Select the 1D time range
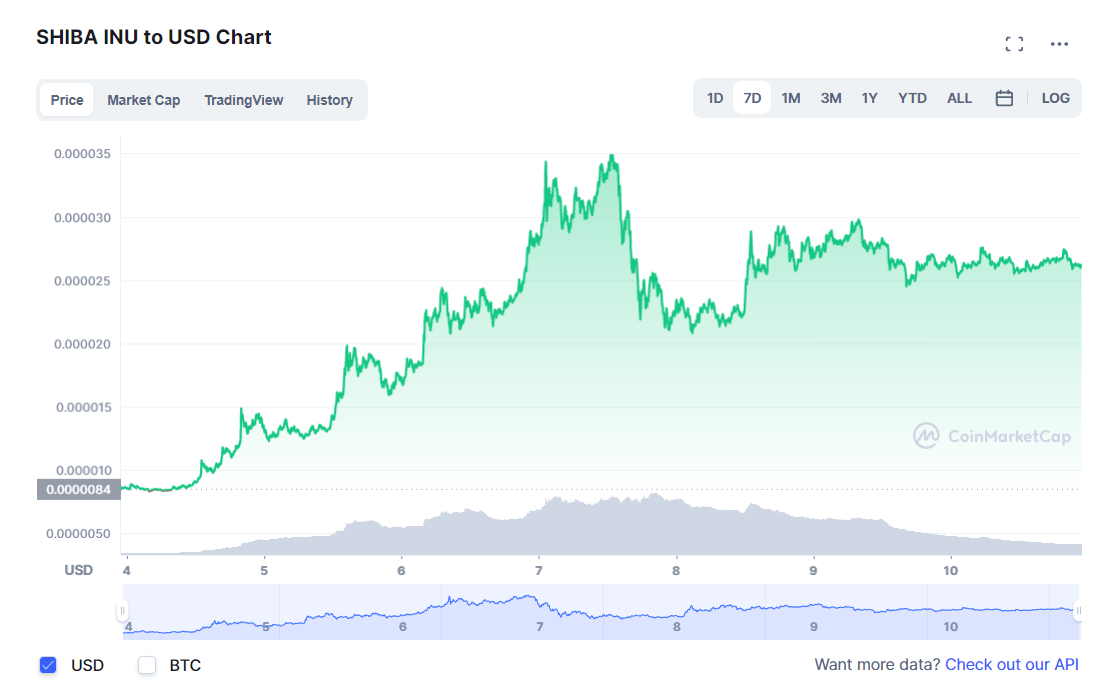The image size is (1116, 697). pyautogui.click(x=715, y=98)
